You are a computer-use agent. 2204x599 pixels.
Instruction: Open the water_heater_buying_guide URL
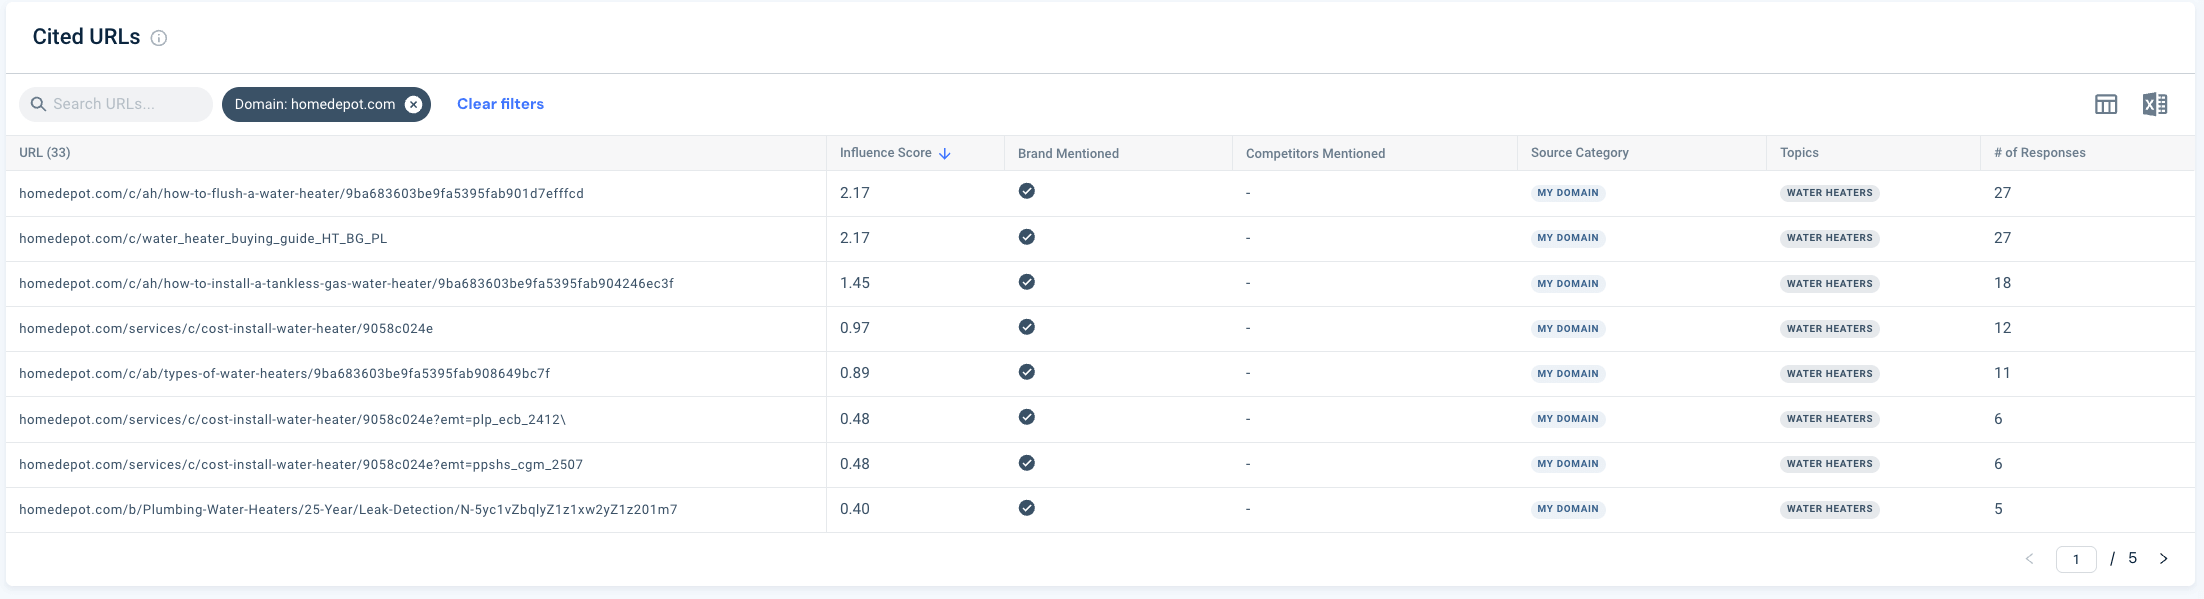pyautogui.click(x=203, y=239)
